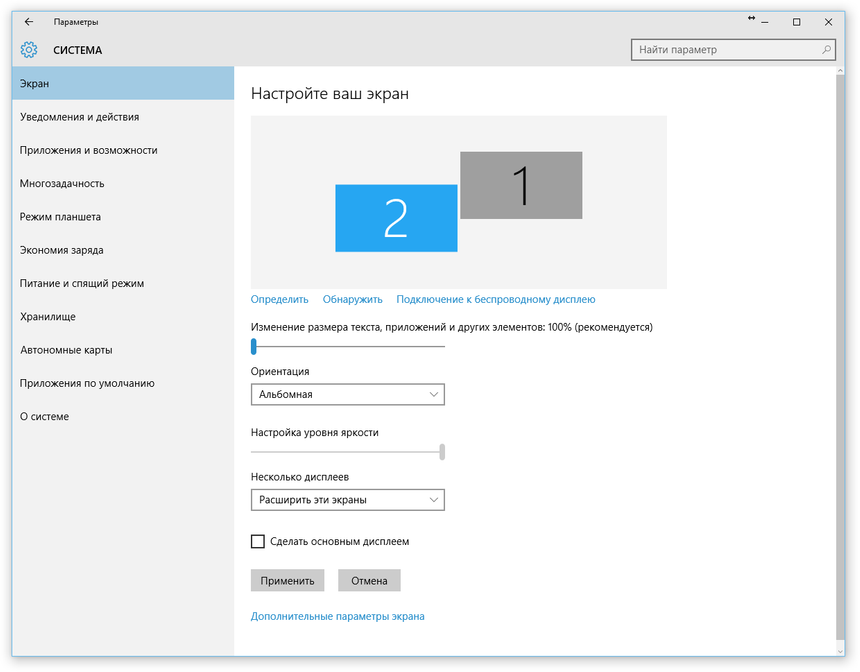Click the brightness level slider
Viewport: 860px width, 672px height.
(347, 452)
